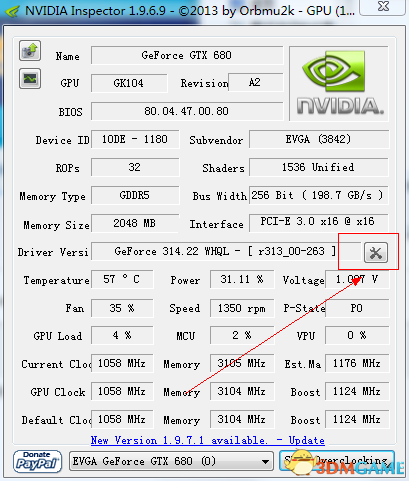
Task: Click the Donate PayPal button
Action: click(37, 461)
